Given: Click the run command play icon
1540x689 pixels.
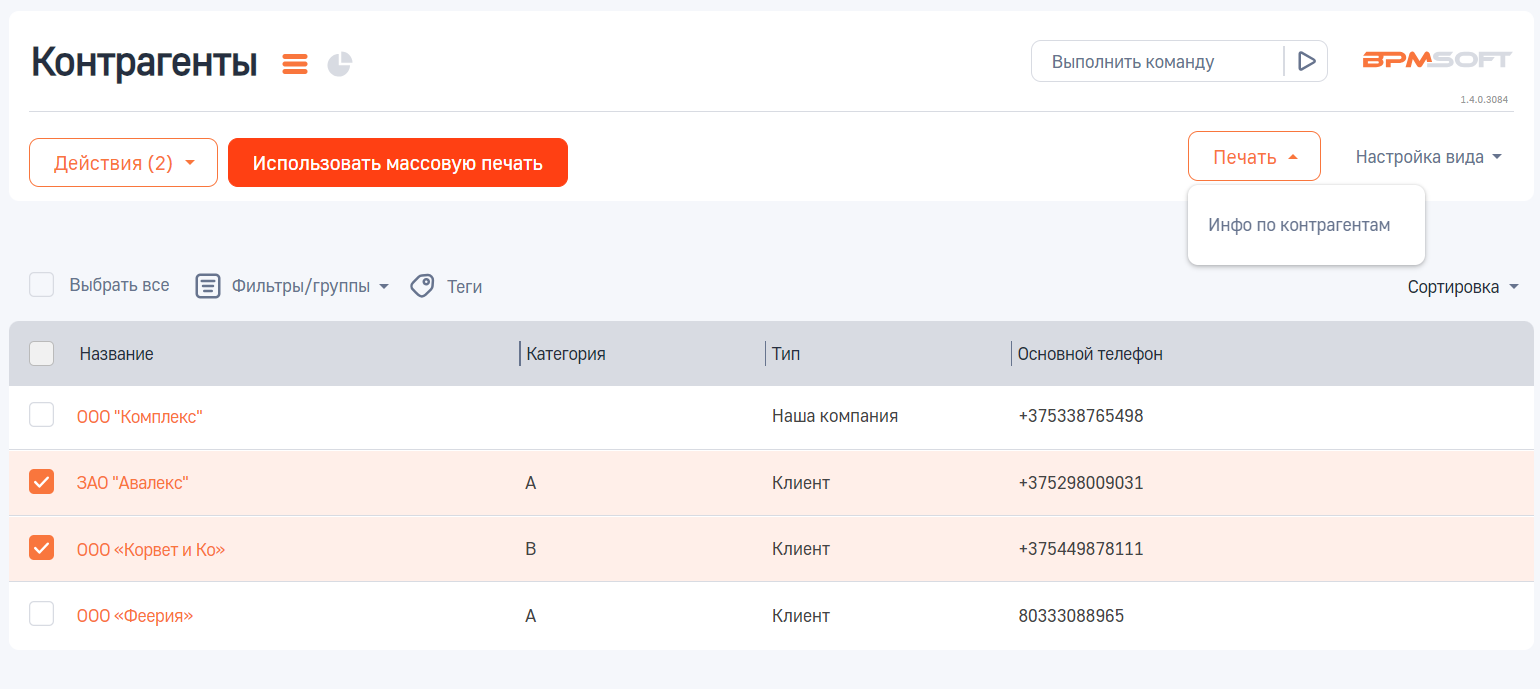Looking at the screenshot, I should click(x=1306, y=61).
